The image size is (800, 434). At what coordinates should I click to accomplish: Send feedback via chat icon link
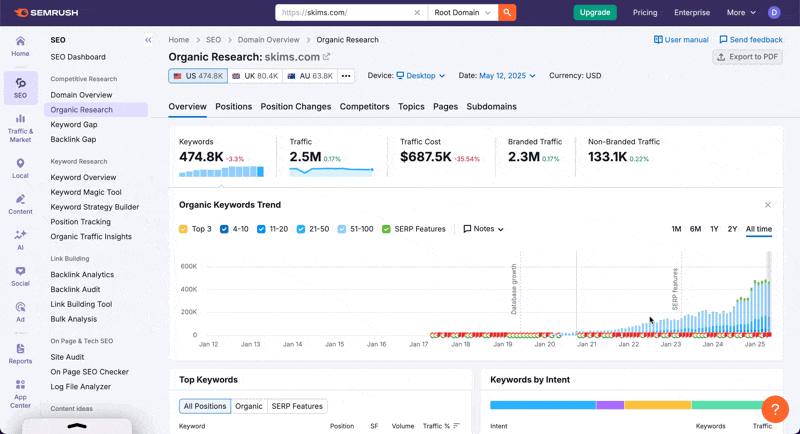click(x=751, y=40)
